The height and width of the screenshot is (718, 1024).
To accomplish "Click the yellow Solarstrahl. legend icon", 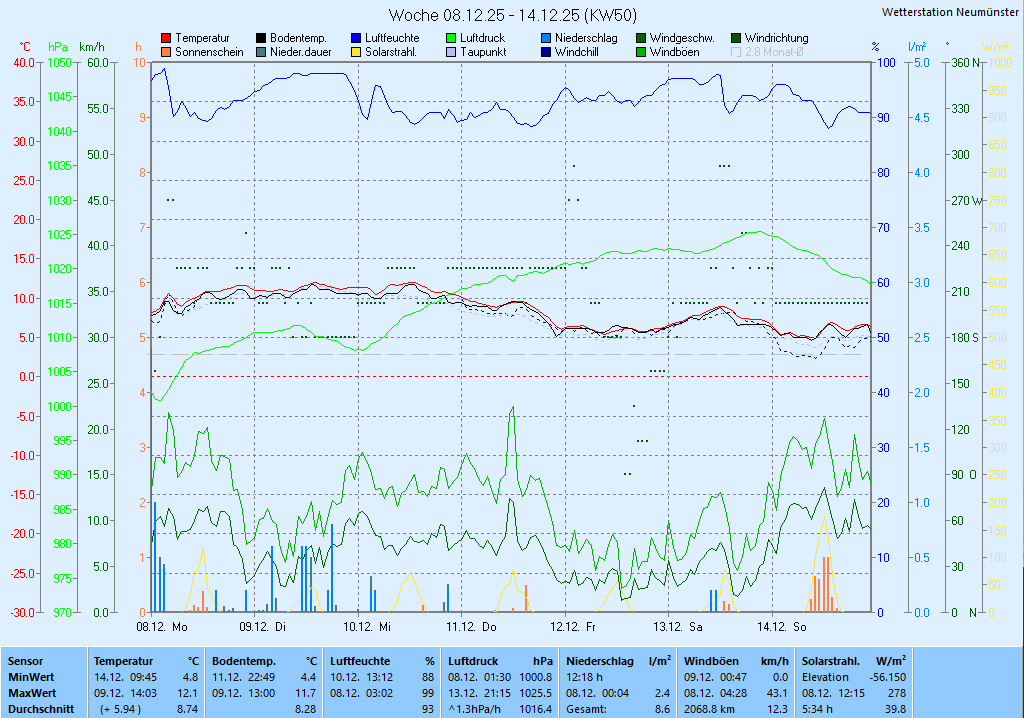I will tap(356, 52).
